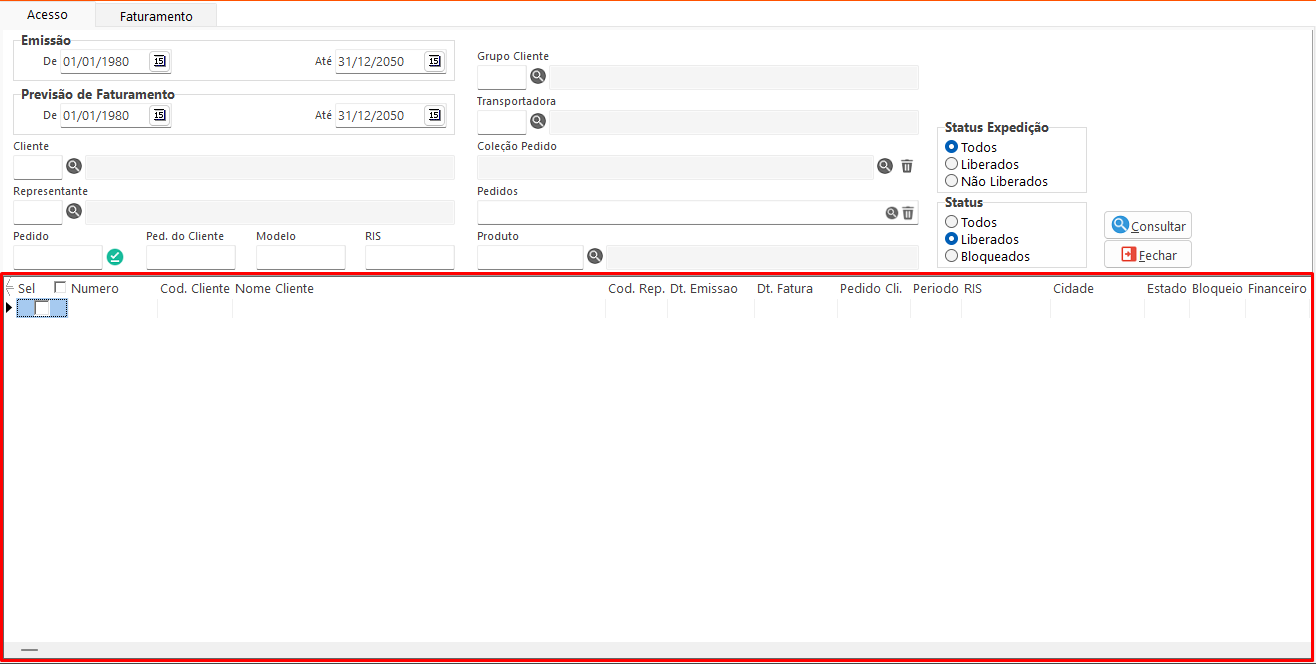Select Liberados under Status Expedição
Image resolution: width=1316 pixels, height=664 pixels.
point(952,164)
